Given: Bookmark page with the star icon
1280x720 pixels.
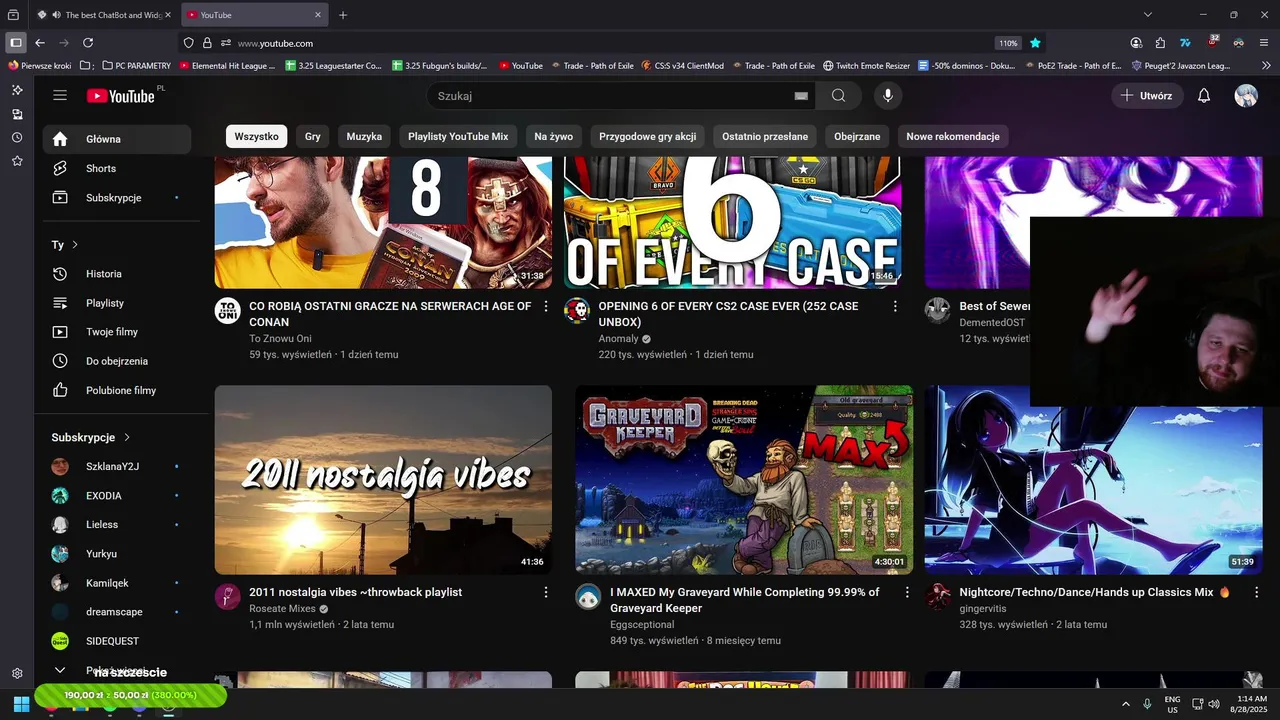Looking at the screenshot, I should pos(1035,43).
